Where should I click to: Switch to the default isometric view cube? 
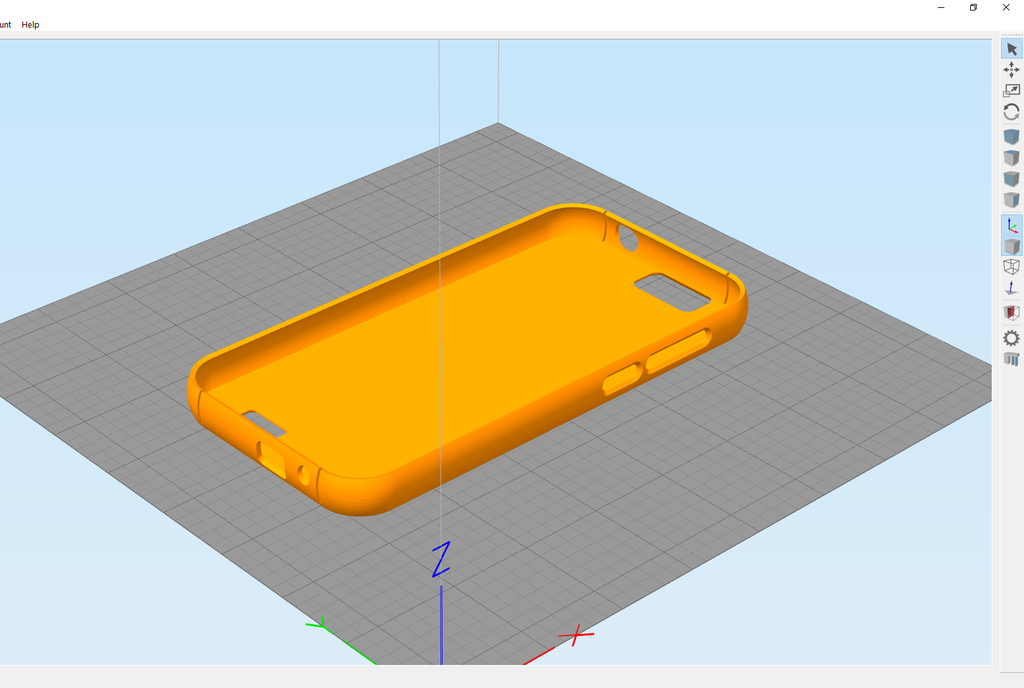point(1012,136)
